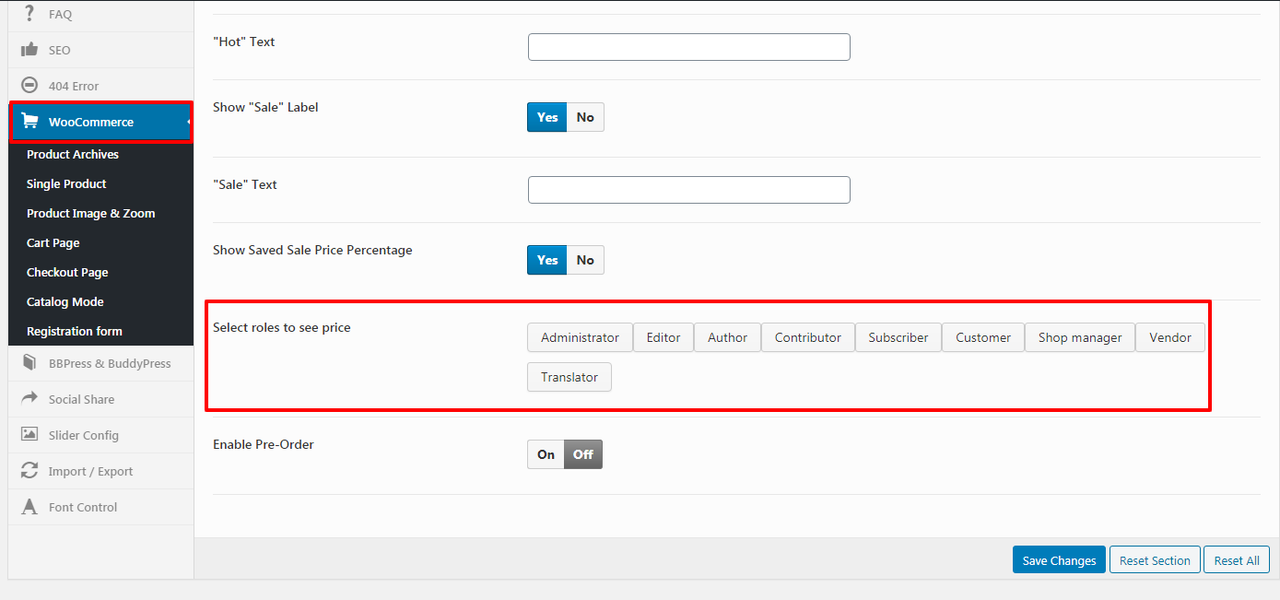This screenshot has width=1280, height=600.
Task: Click the Font Control letter icon
Action: [29, 507]
